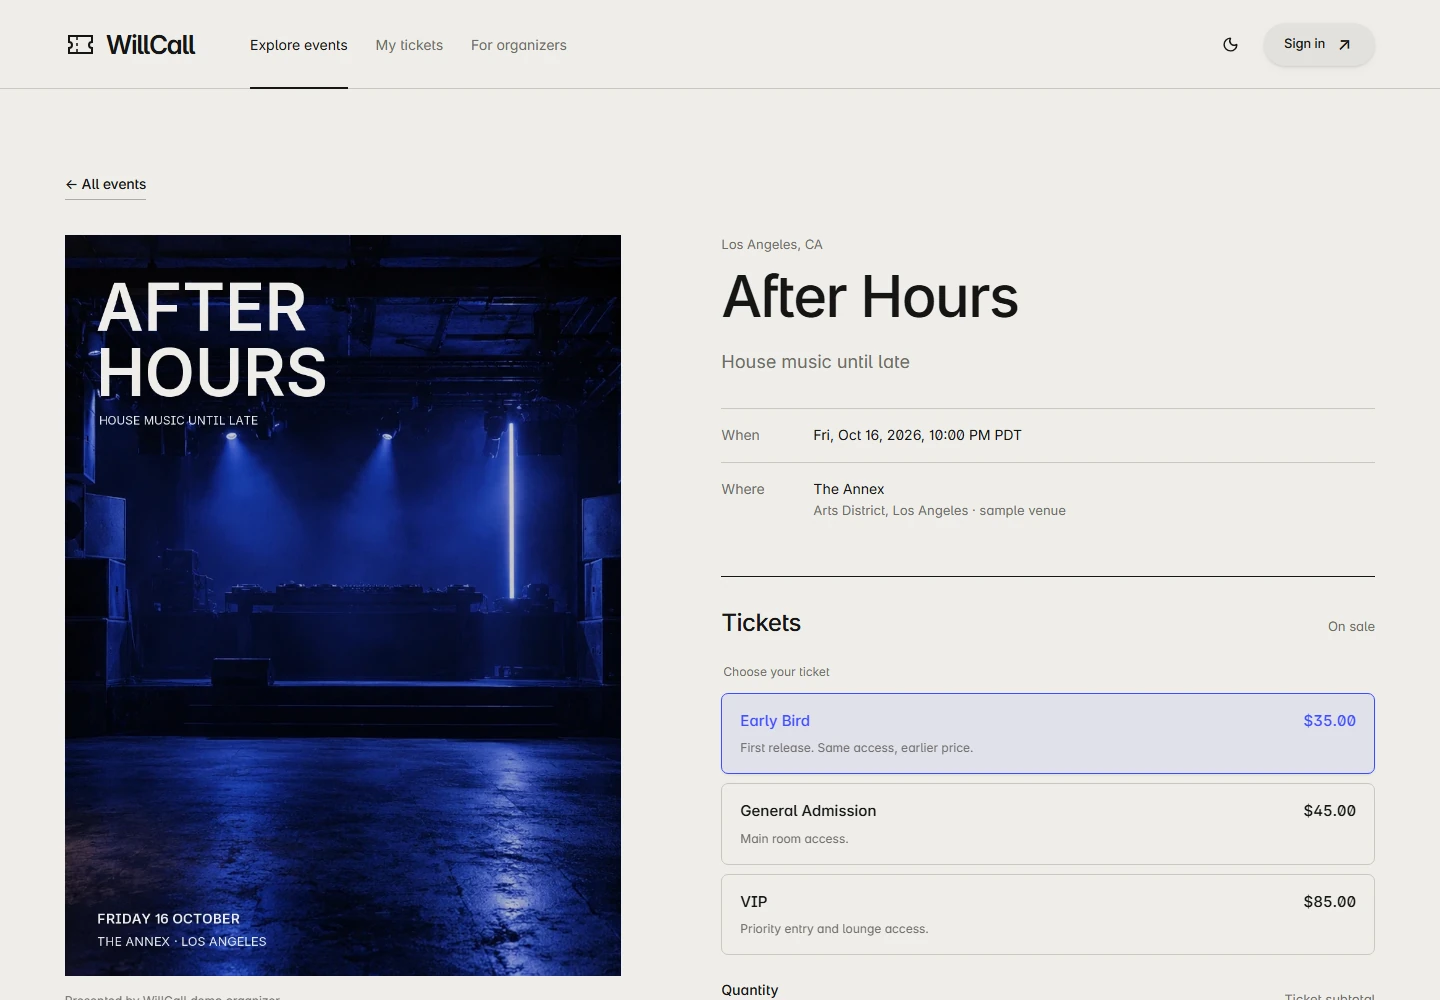Click the 'On sale' status text
1440x1000 pixels.
(x=1351, y=626)
